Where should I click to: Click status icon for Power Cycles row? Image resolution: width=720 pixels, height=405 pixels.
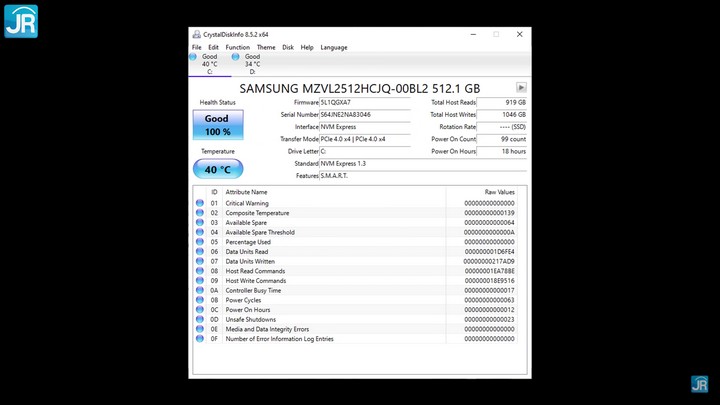pyautogui.click(x=200, y=299)
